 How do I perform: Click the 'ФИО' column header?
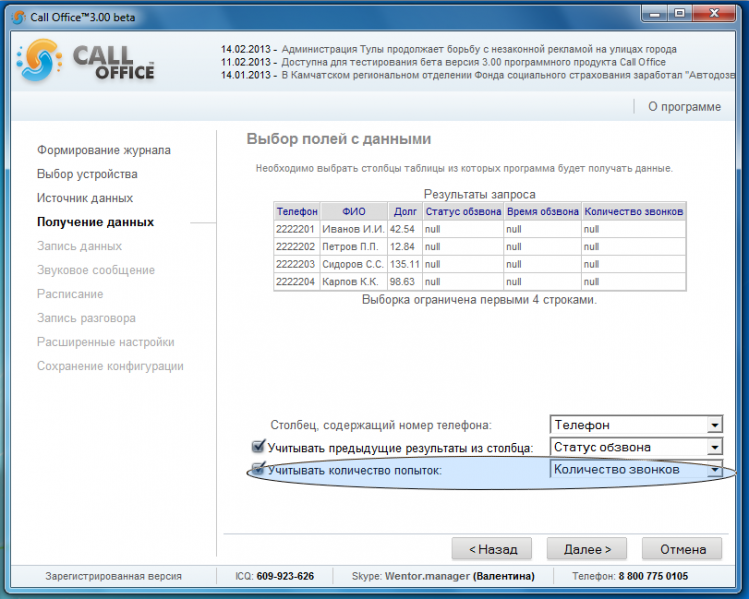(353, 211)
